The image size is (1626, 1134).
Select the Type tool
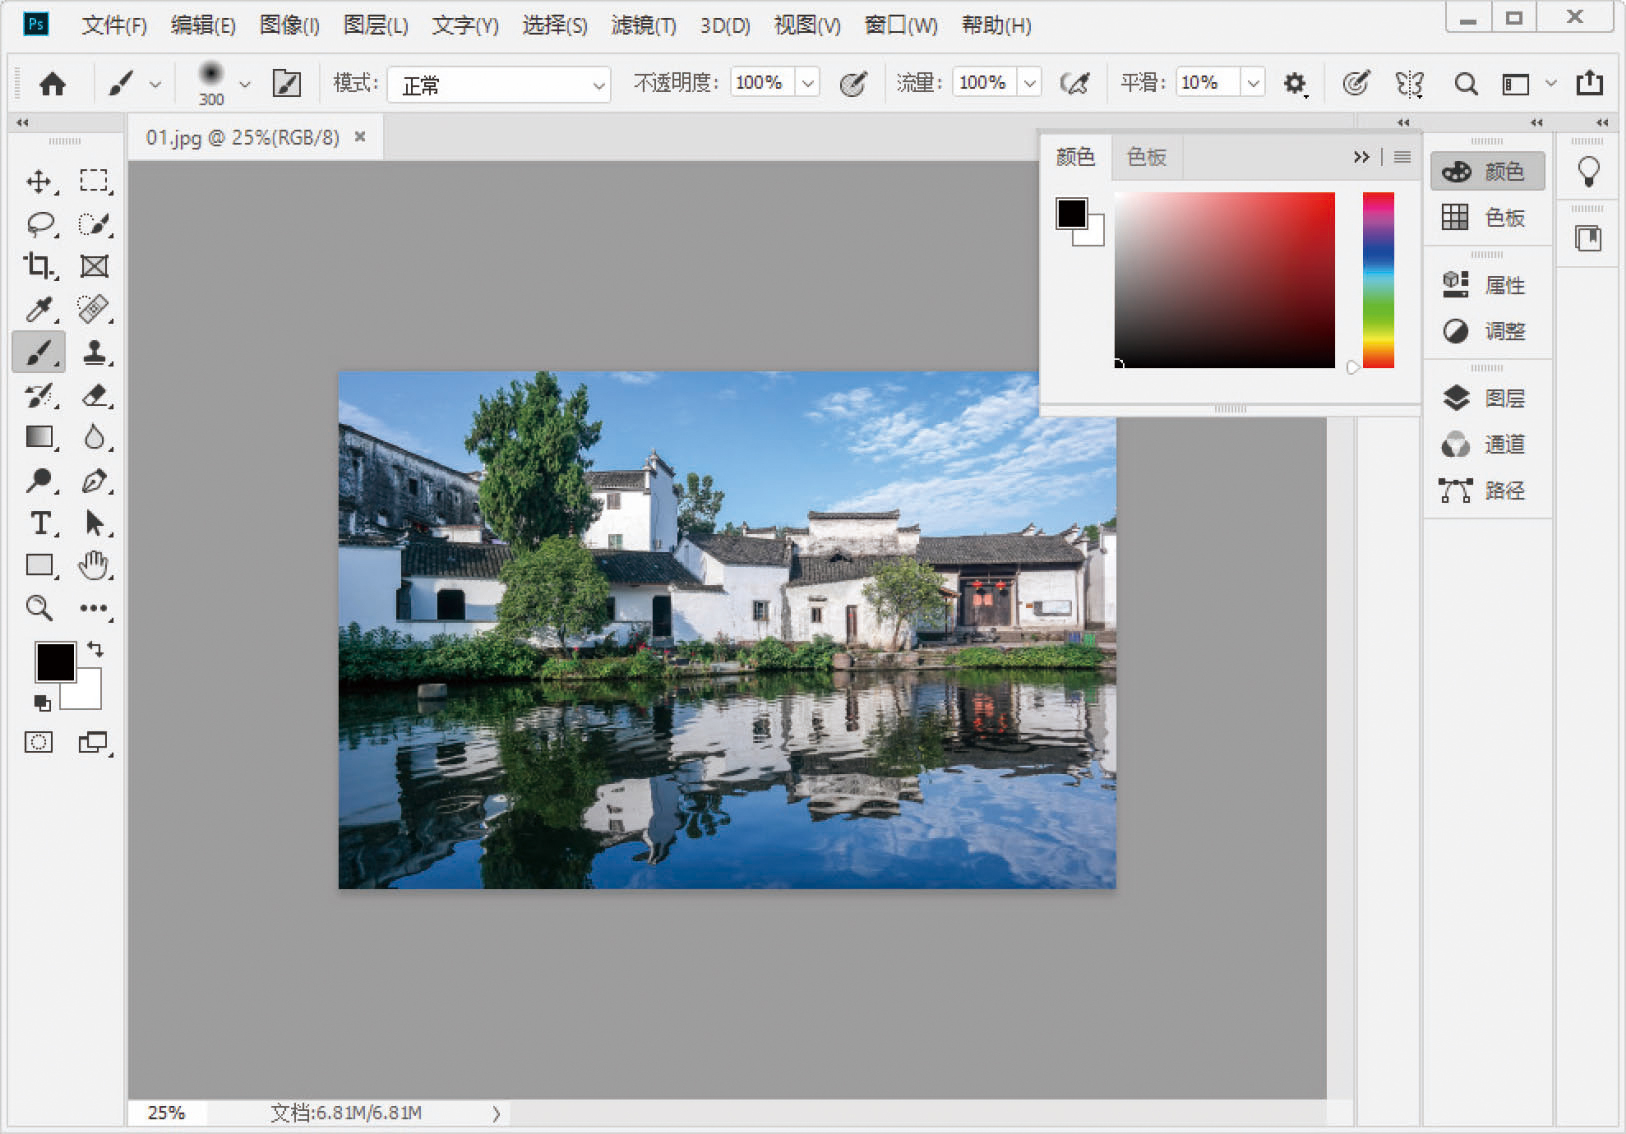click(39, 523)
